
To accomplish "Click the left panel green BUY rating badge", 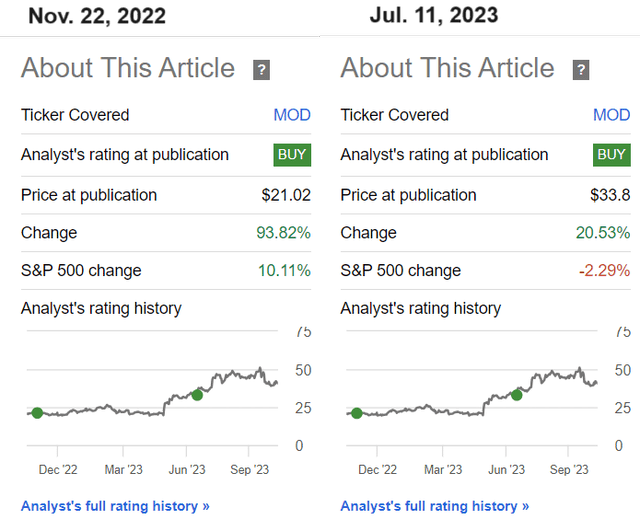I will (x=292, y=155).
